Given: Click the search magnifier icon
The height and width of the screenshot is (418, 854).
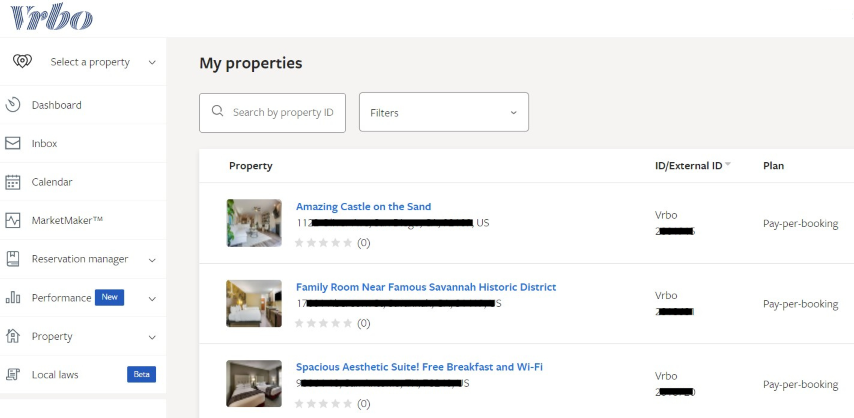Looking at the screenshot, I should (218, 113).
